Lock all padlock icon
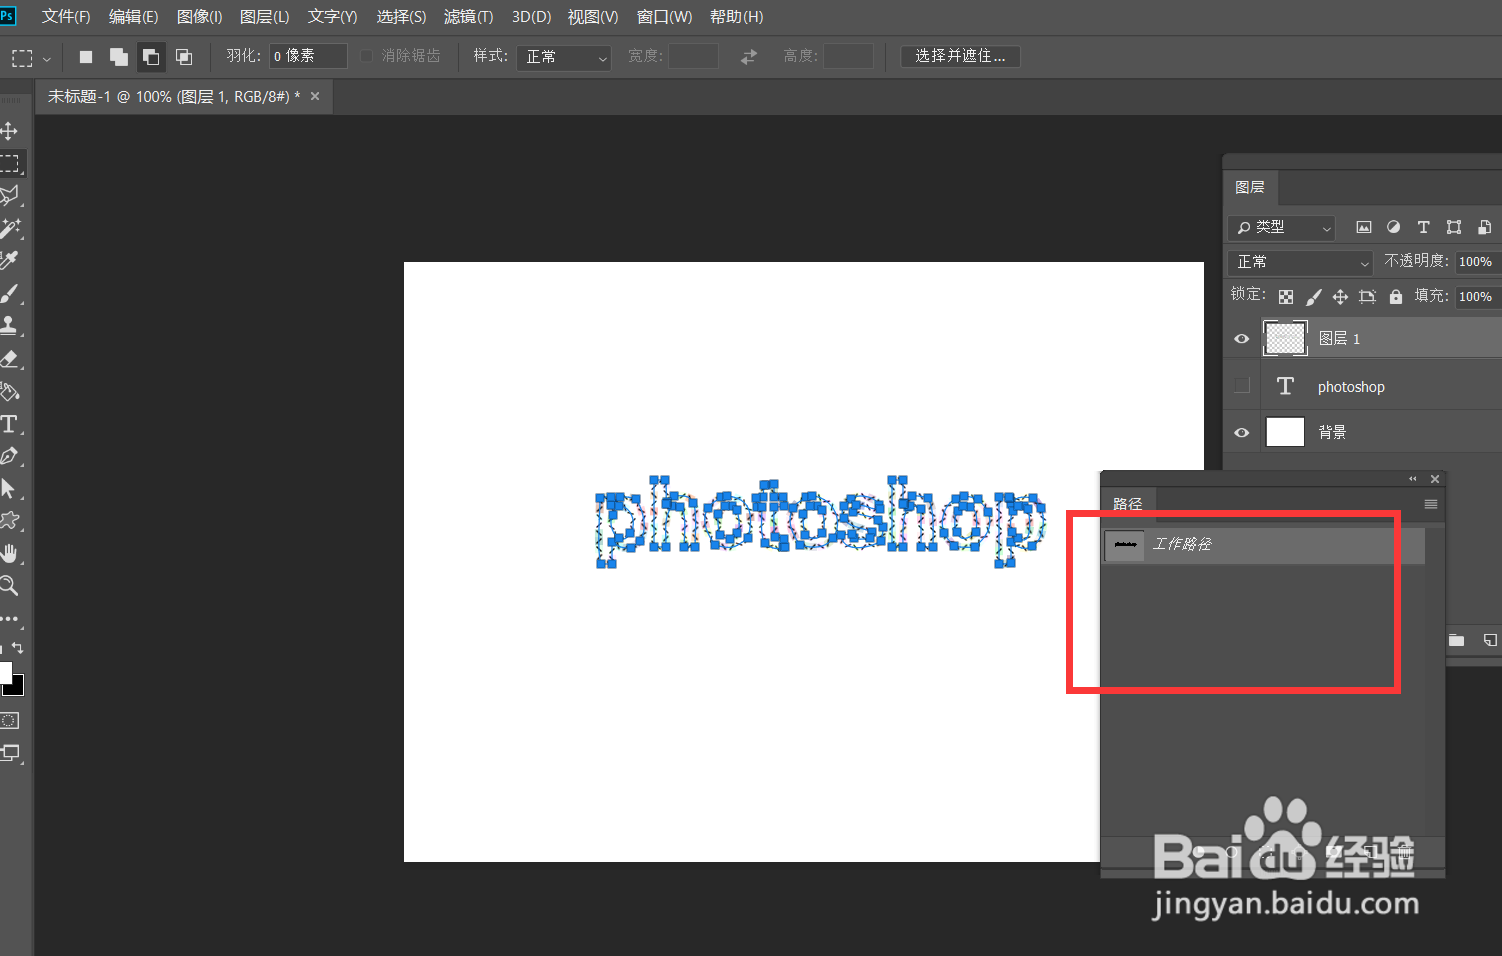This screenshot has width=1502, height=956. 1396,297
